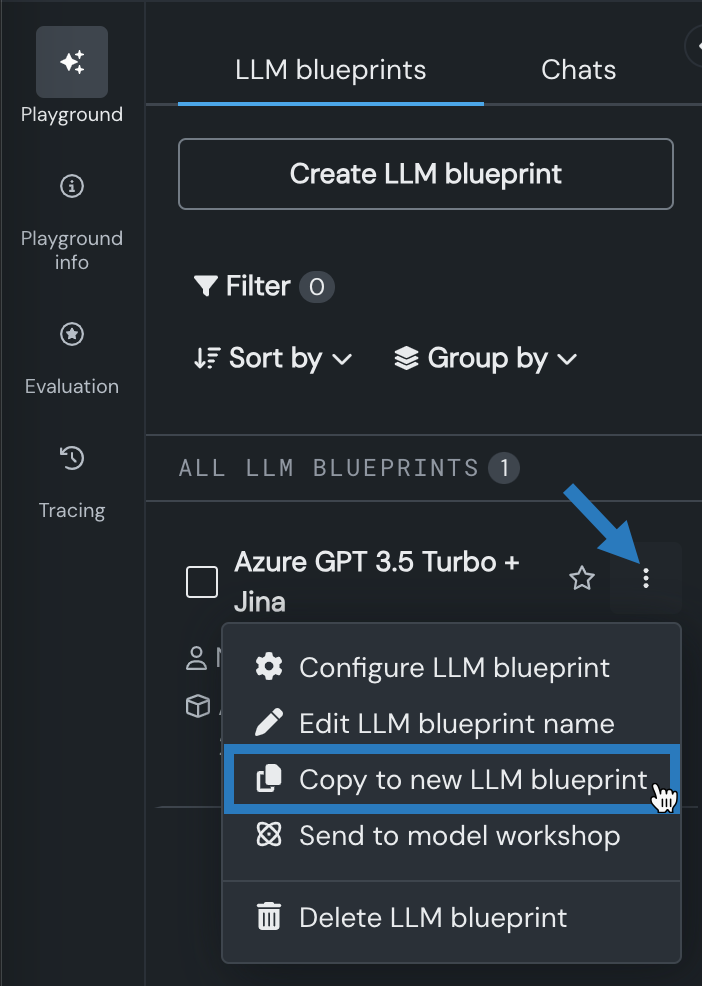This screenshot has height=986, width=702.
Task: Open the Playground sparkle icon
Action: coord(72,62)
